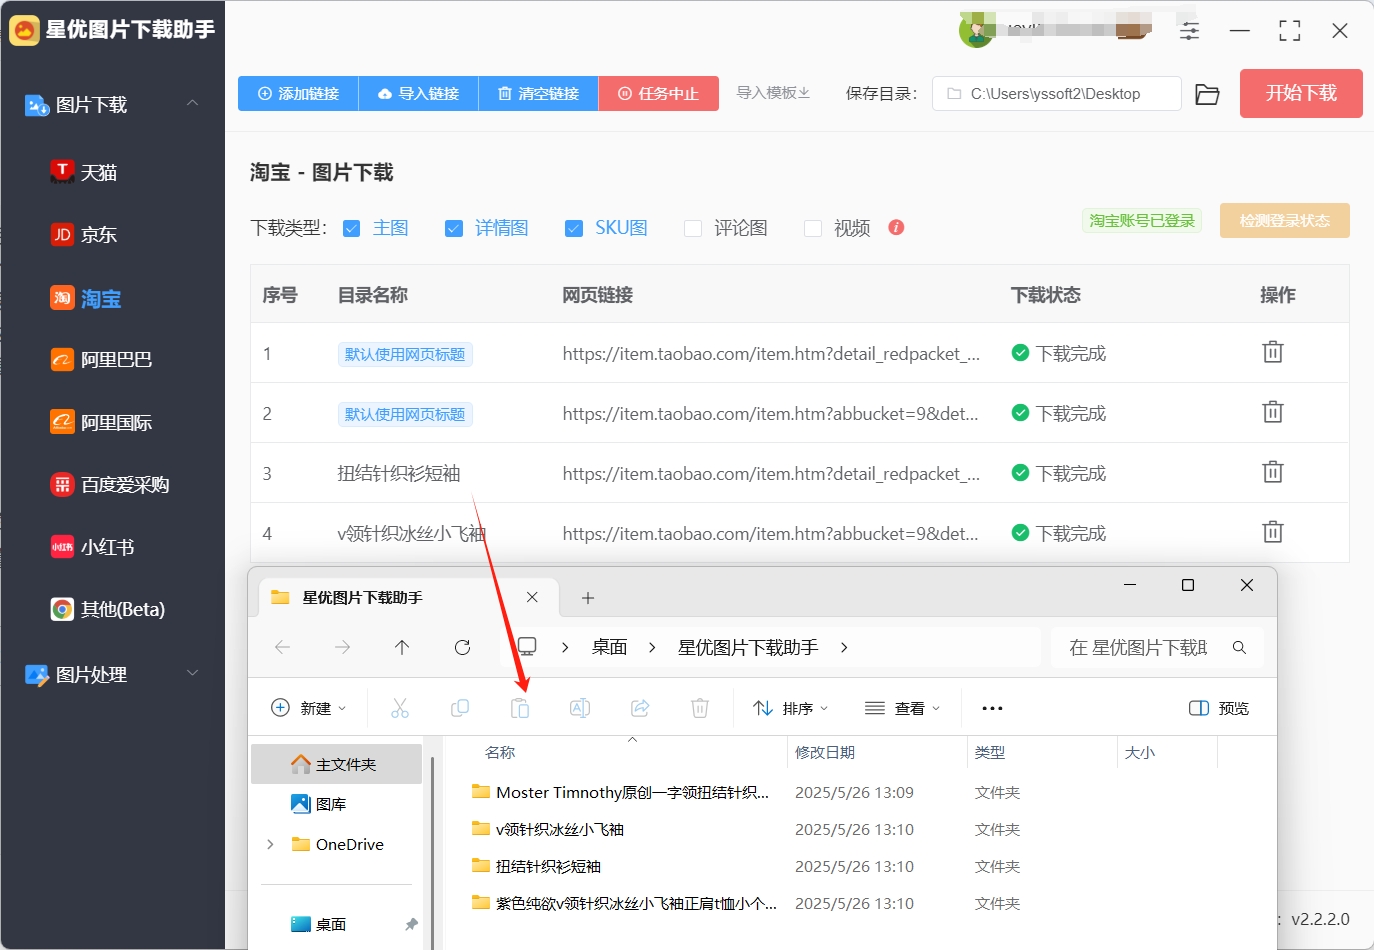Click the 清空链接 button
Image resolution: width=1374 pixels, height=950 pixels.
pyautogui.click(x=538, y=93)
